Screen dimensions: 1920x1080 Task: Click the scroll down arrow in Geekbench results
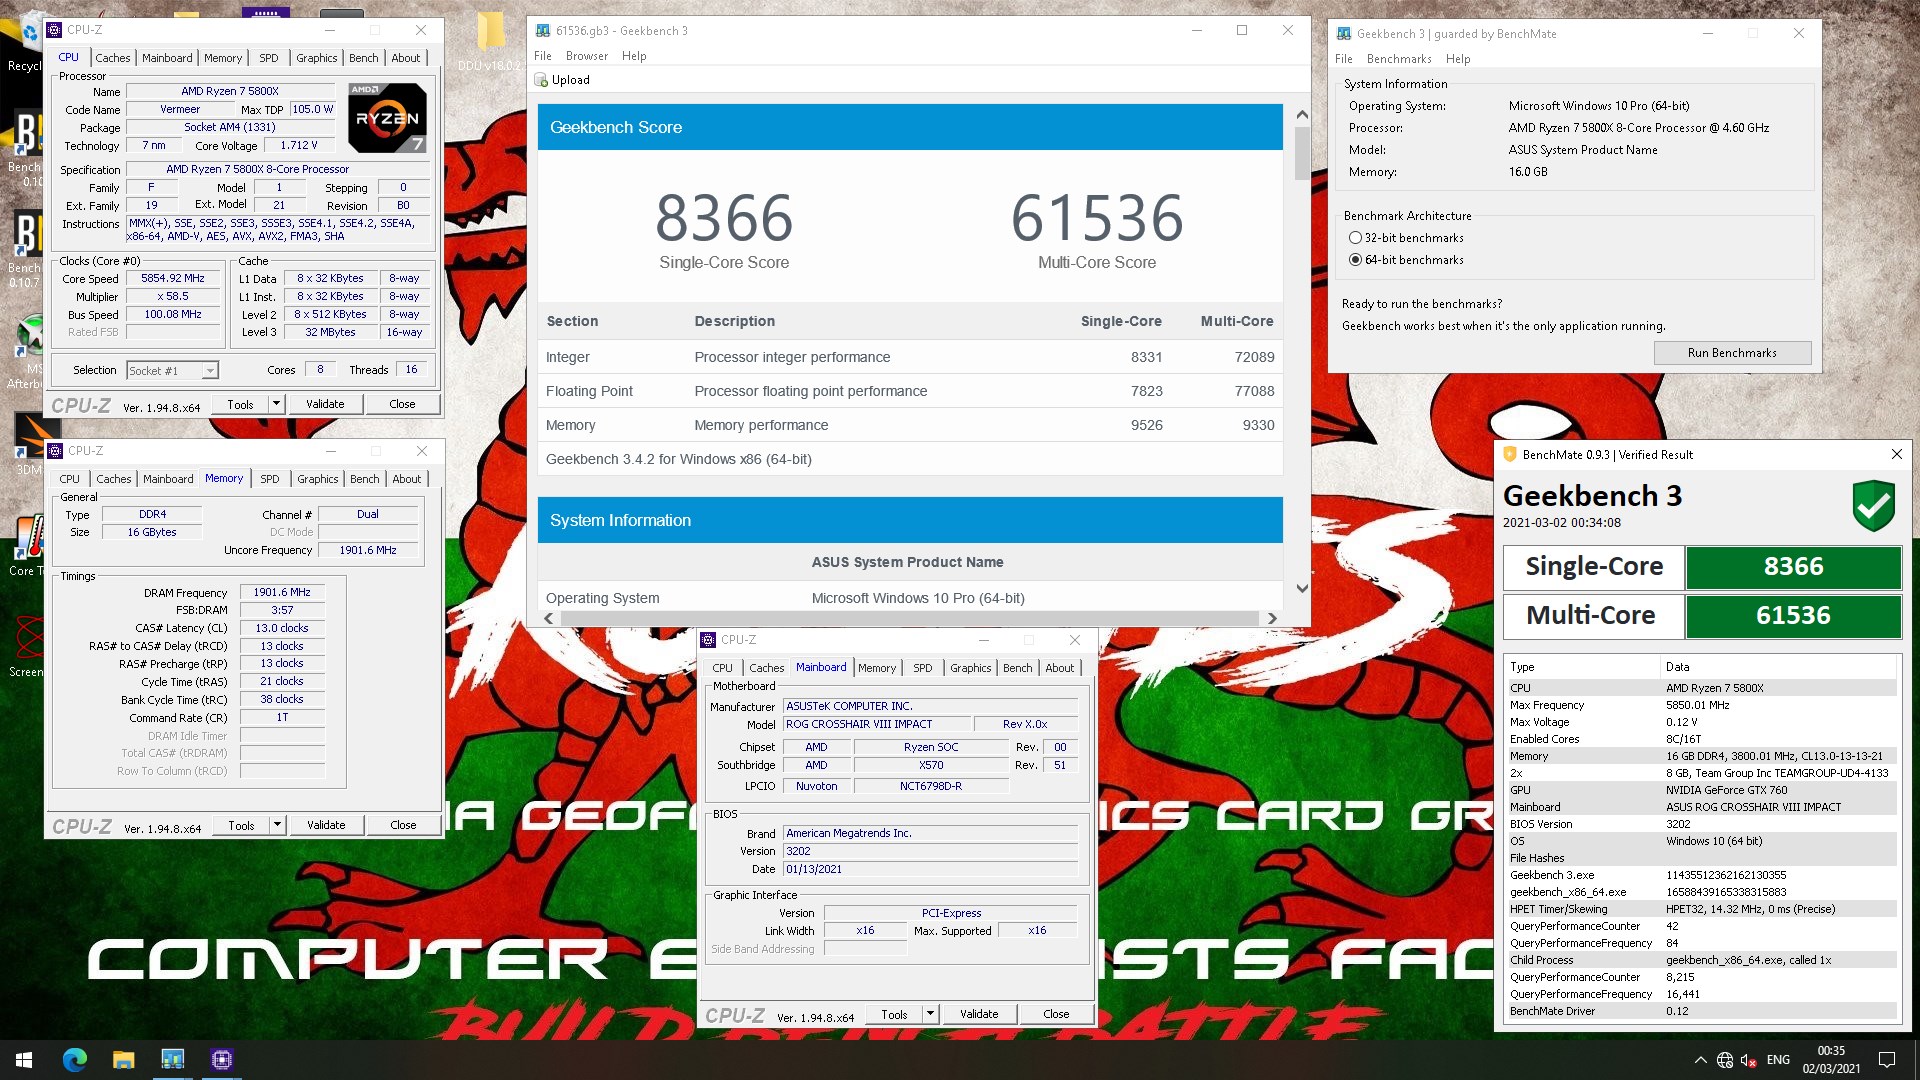pos(1302,588)
